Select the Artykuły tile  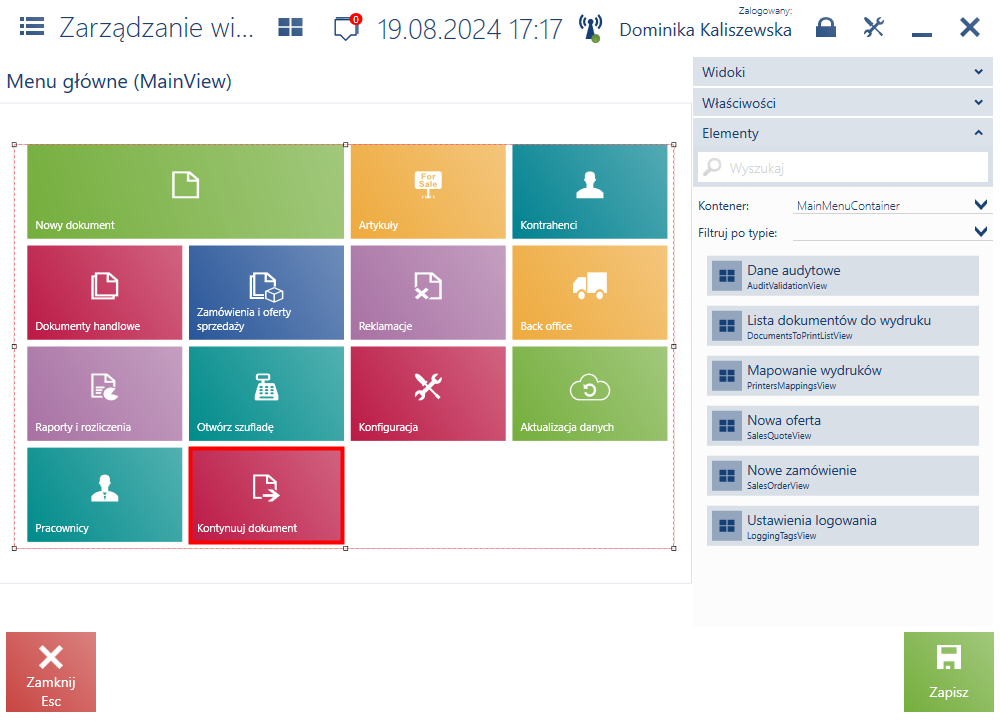428,192
